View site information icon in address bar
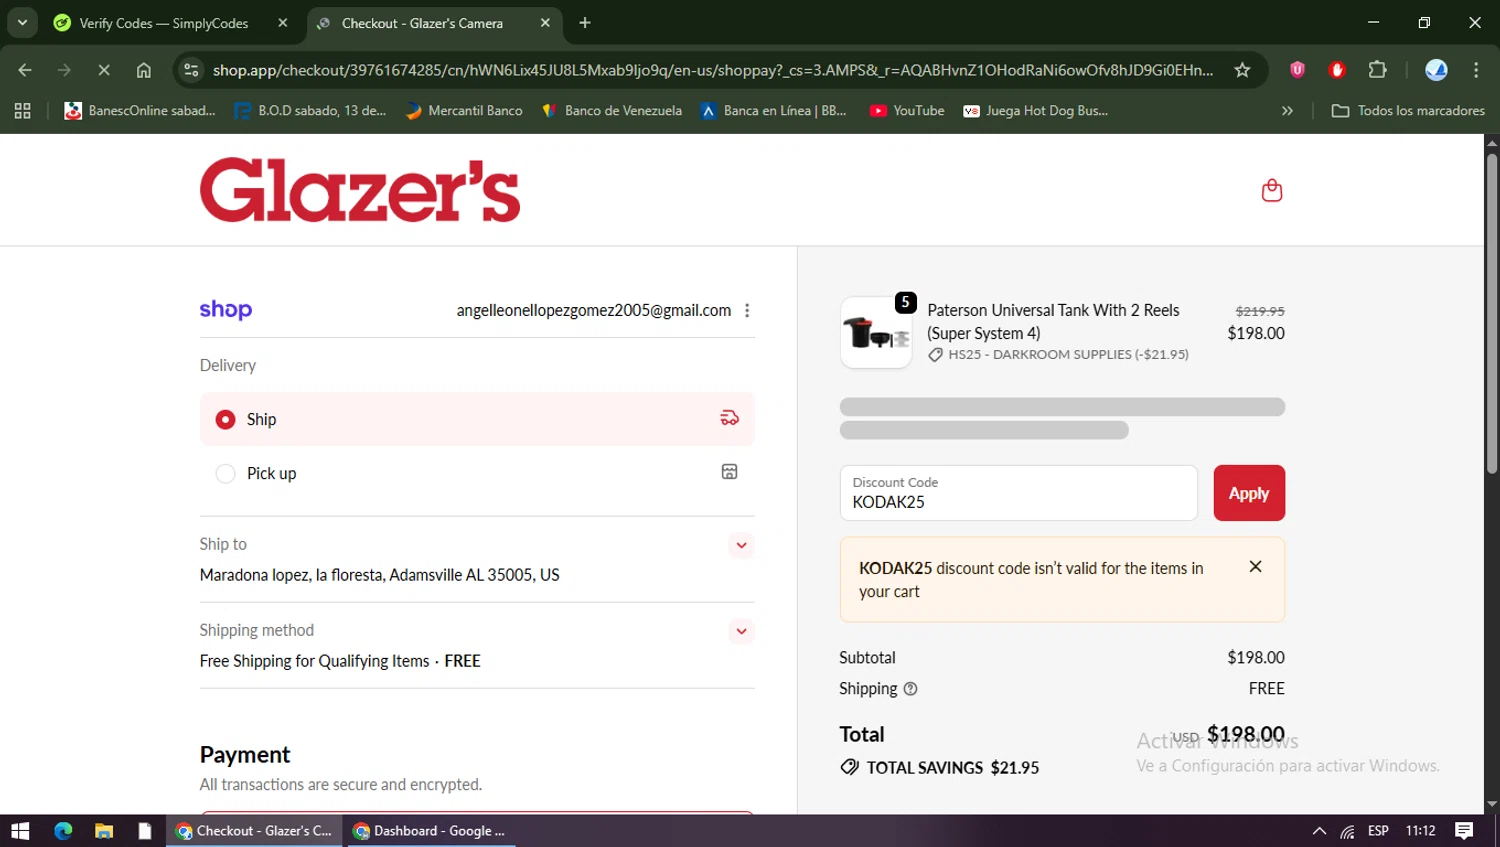This screenshot has width=1500, height=847. [192, 70]
